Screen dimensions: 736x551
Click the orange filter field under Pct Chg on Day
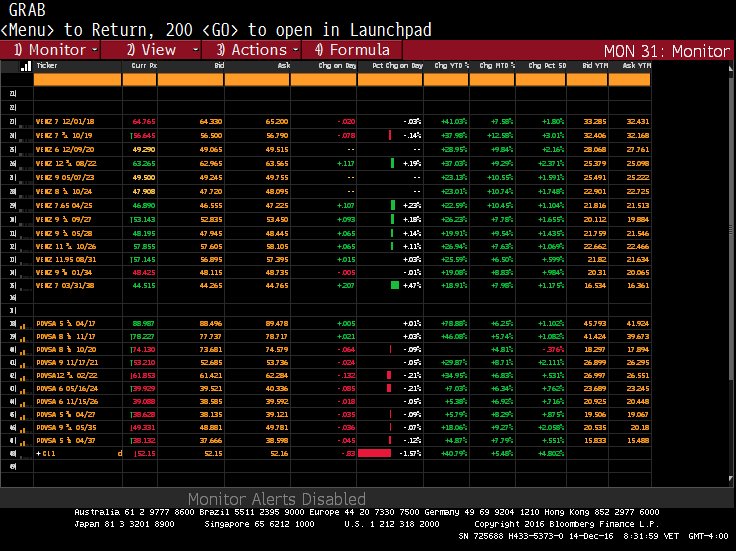(390, 80)
